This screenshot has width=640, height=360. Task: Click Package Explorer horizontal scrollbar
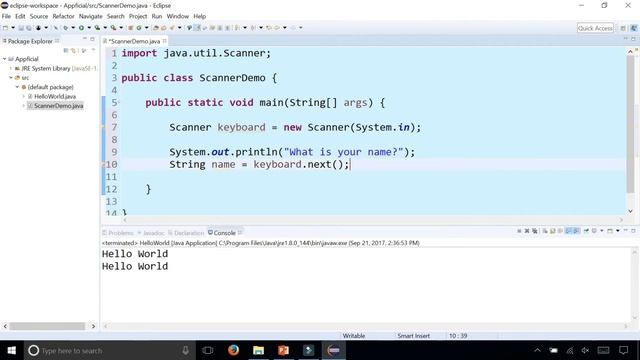click(47, 326)
